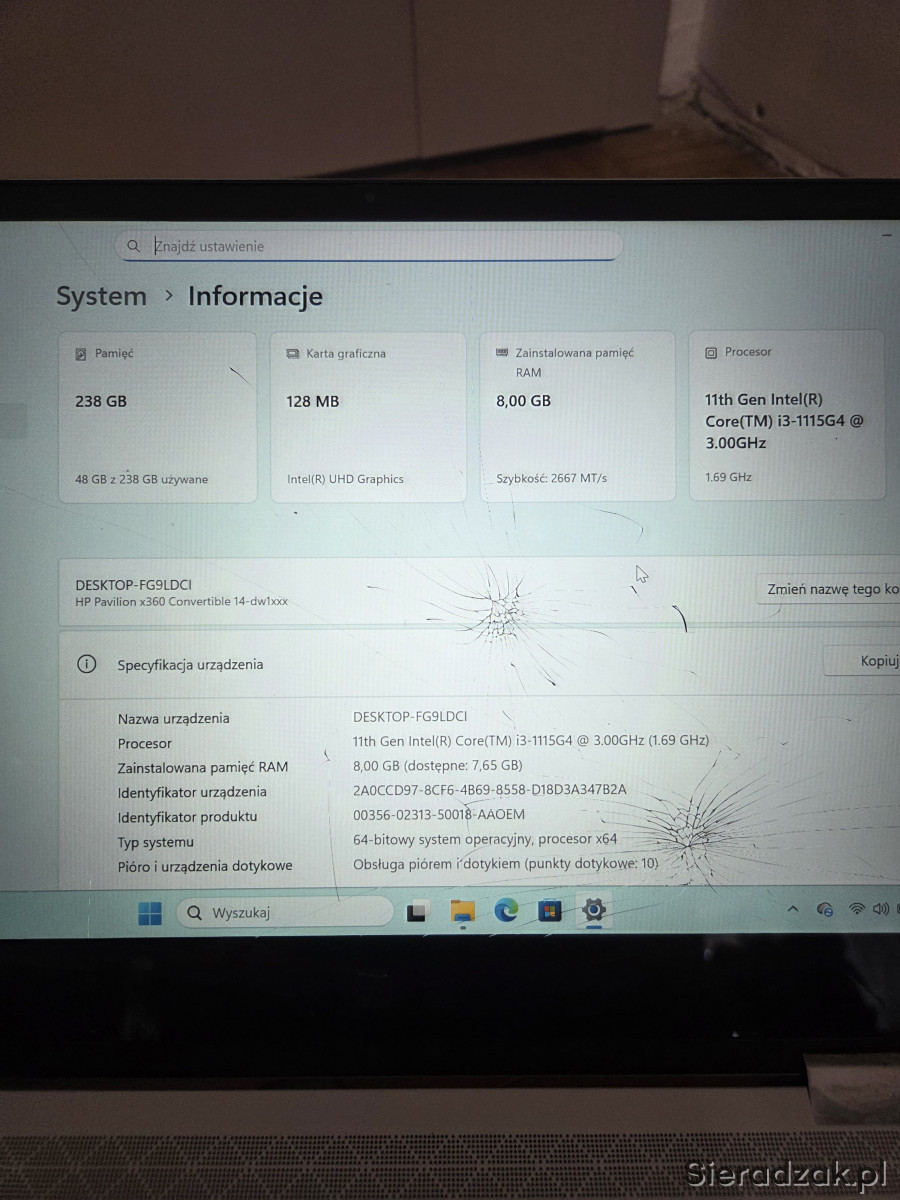Click the volume speaker tray icon
This screenshot has width=900, height=1200.
(880, 909)
